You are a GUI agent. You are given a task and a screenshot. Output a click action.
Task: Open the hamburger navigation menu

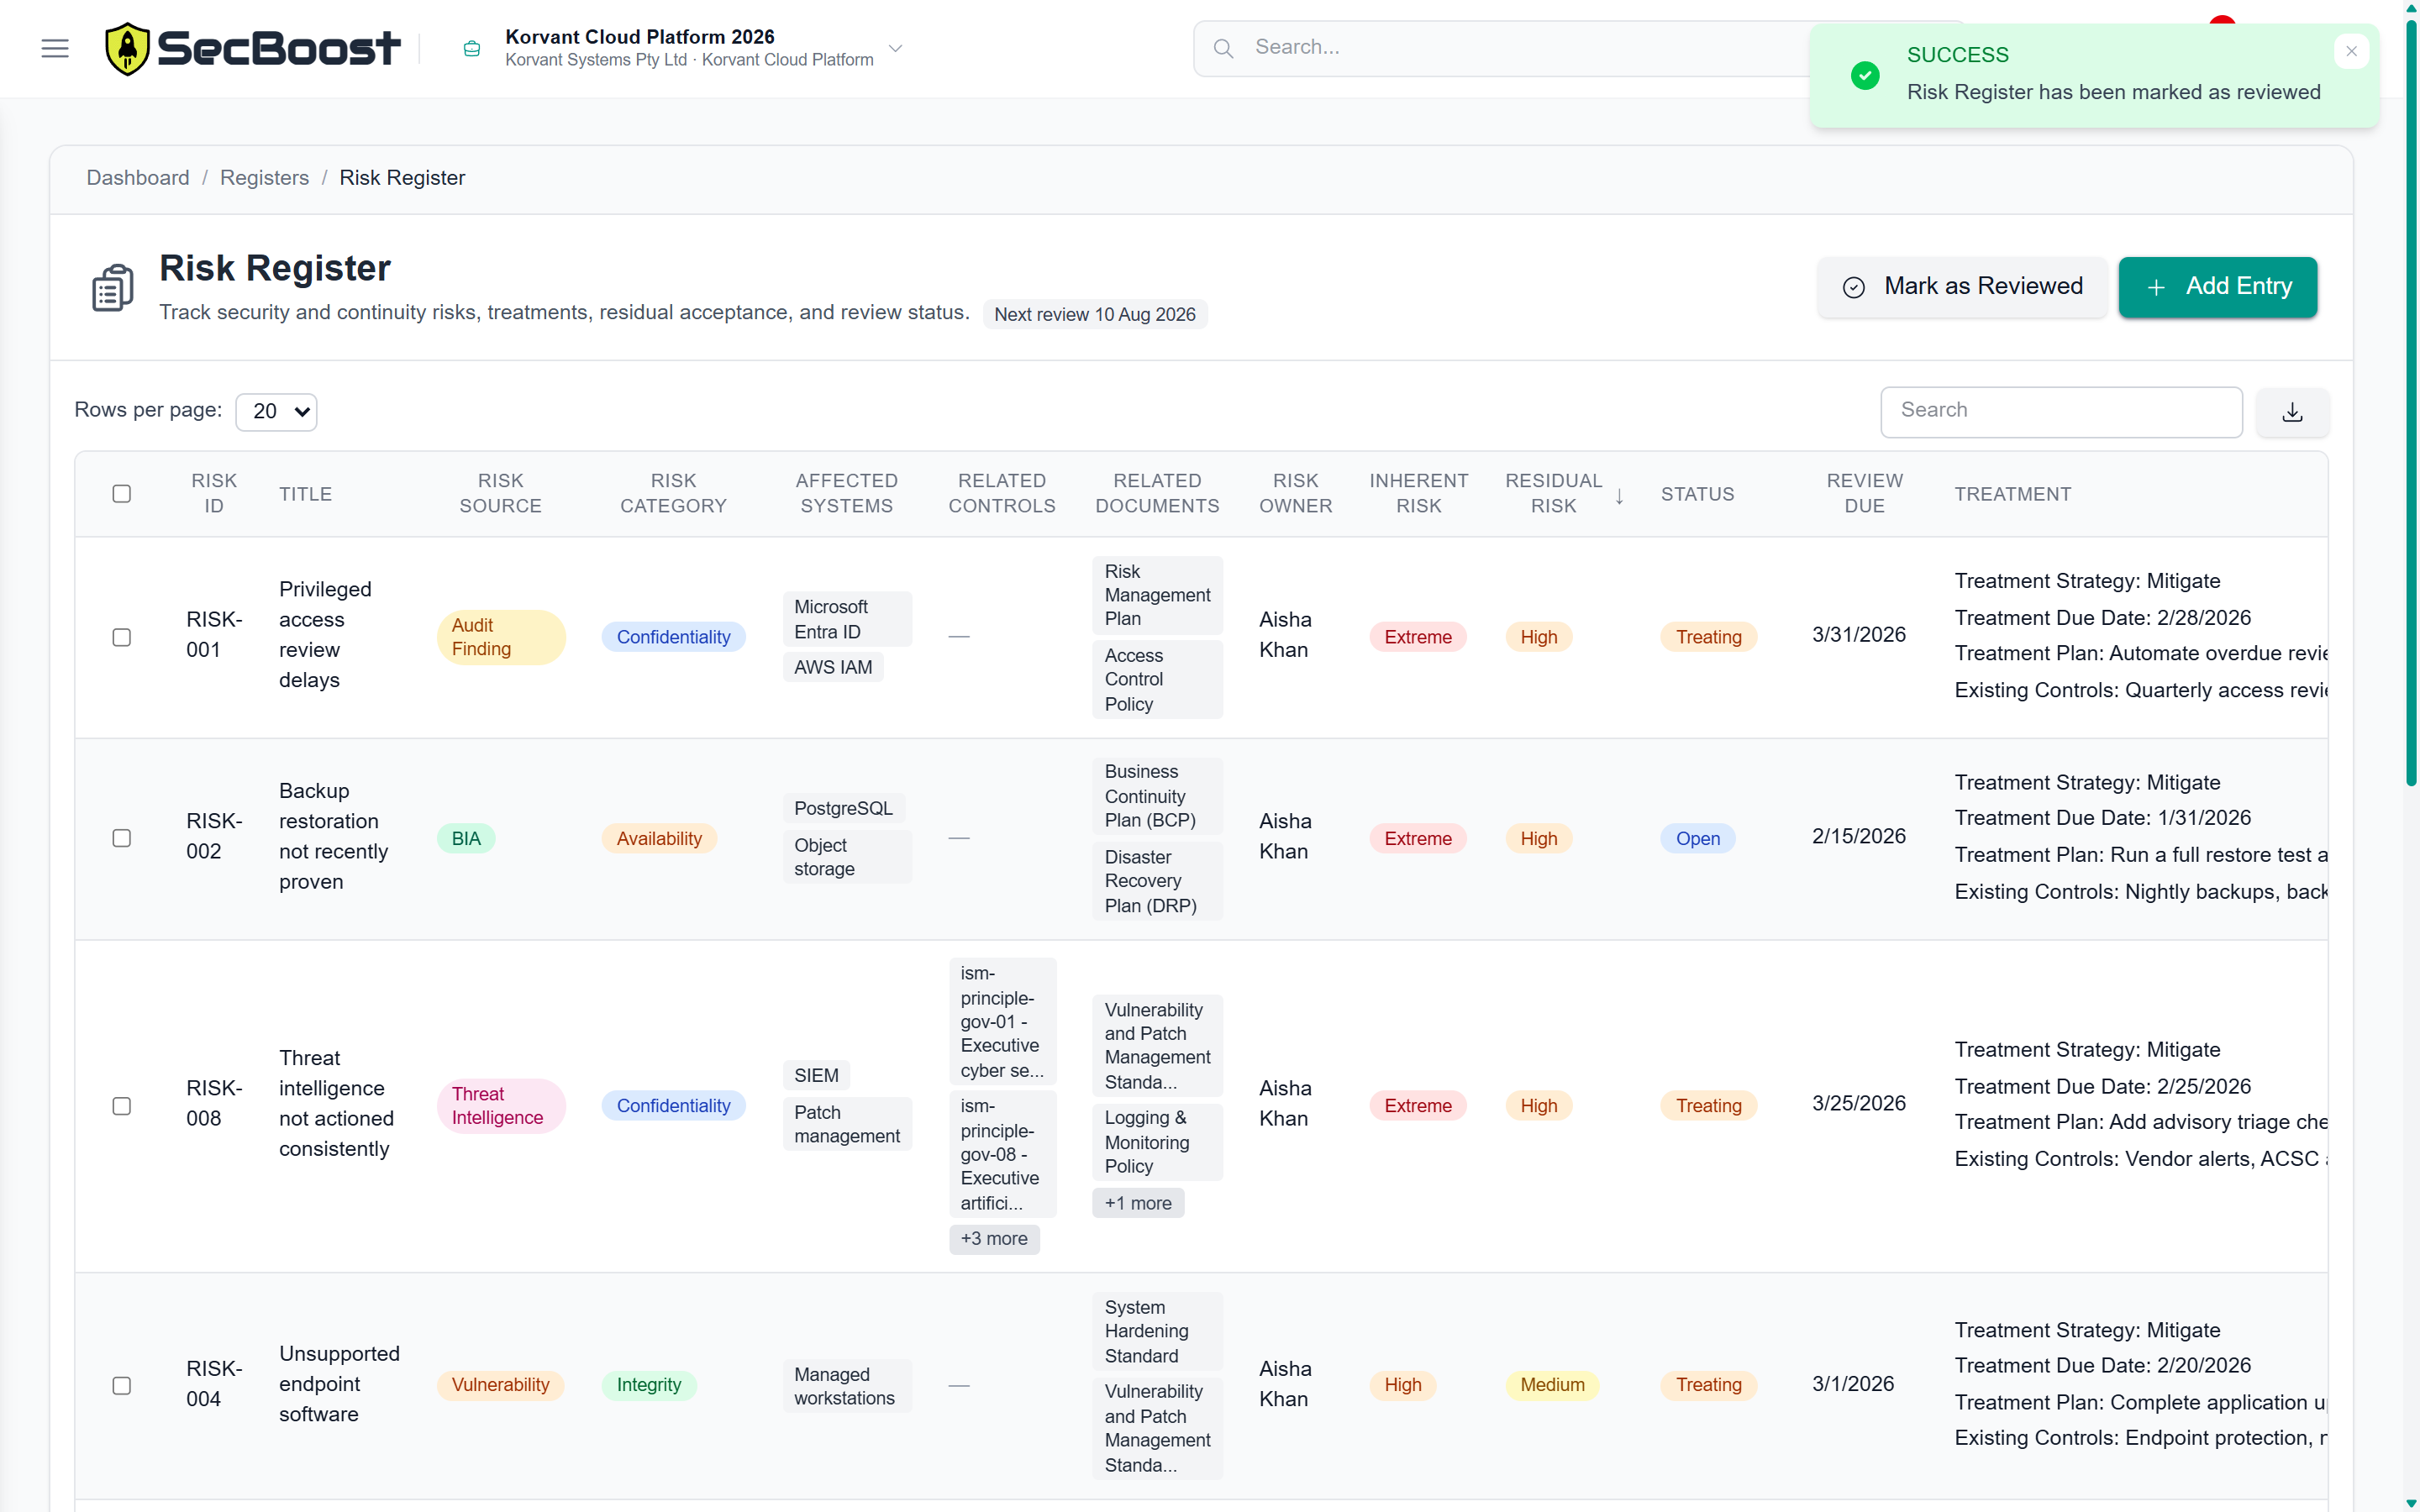pos(55,48)
